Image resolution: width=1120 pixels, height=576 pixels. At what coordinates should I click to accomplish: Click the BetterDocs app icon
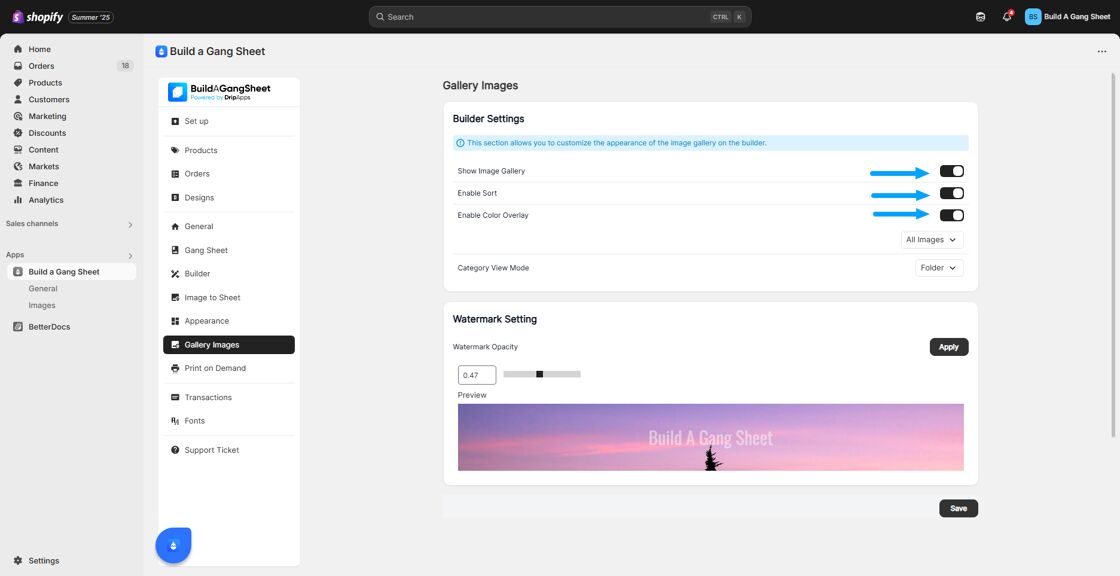[18, 327]
